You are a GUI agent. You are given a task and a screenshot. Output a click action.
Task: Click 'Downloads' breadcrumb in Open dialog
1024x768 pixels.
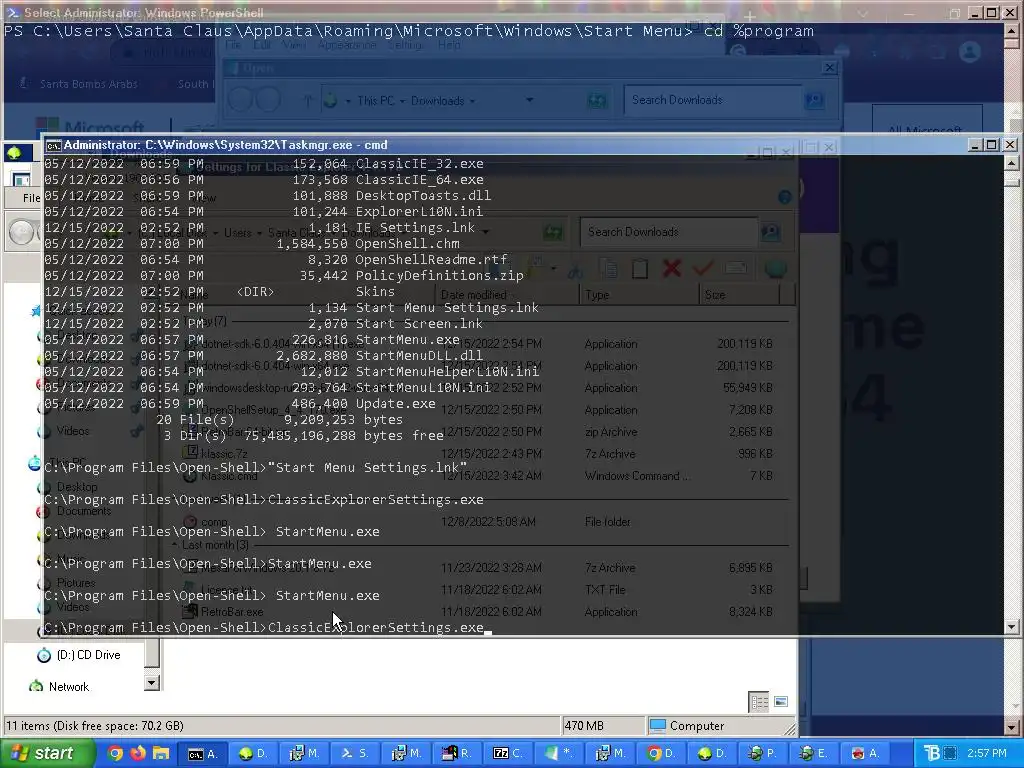pyautogui.click(x=438, y=101)
